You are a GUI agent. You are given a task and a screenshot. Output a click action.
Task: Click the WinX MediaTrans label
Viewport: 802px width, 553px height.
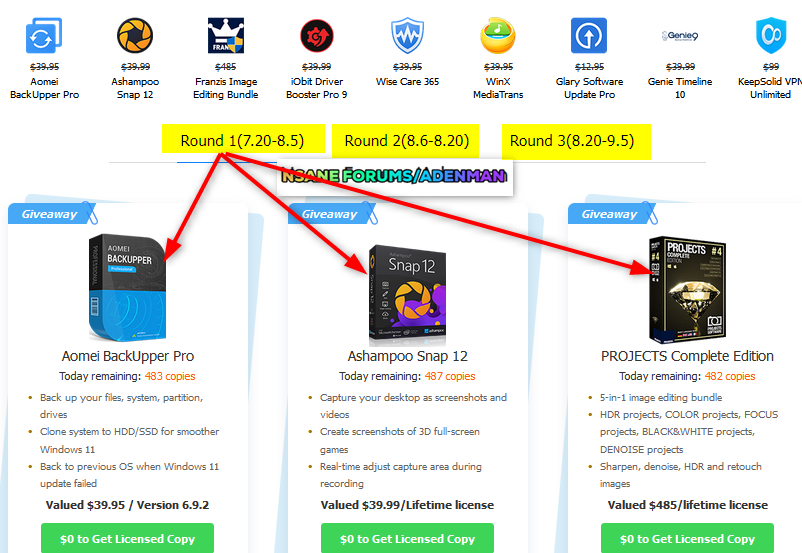[x=498, y=88]
